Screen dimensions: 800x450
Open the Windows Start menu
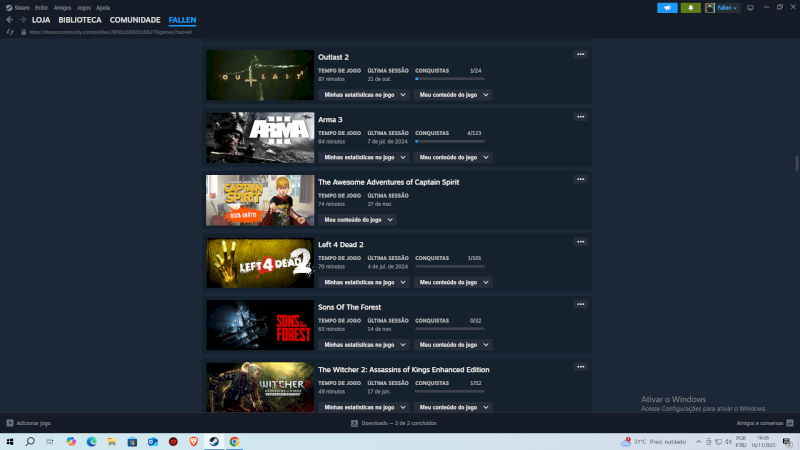(x=10, y=442)
